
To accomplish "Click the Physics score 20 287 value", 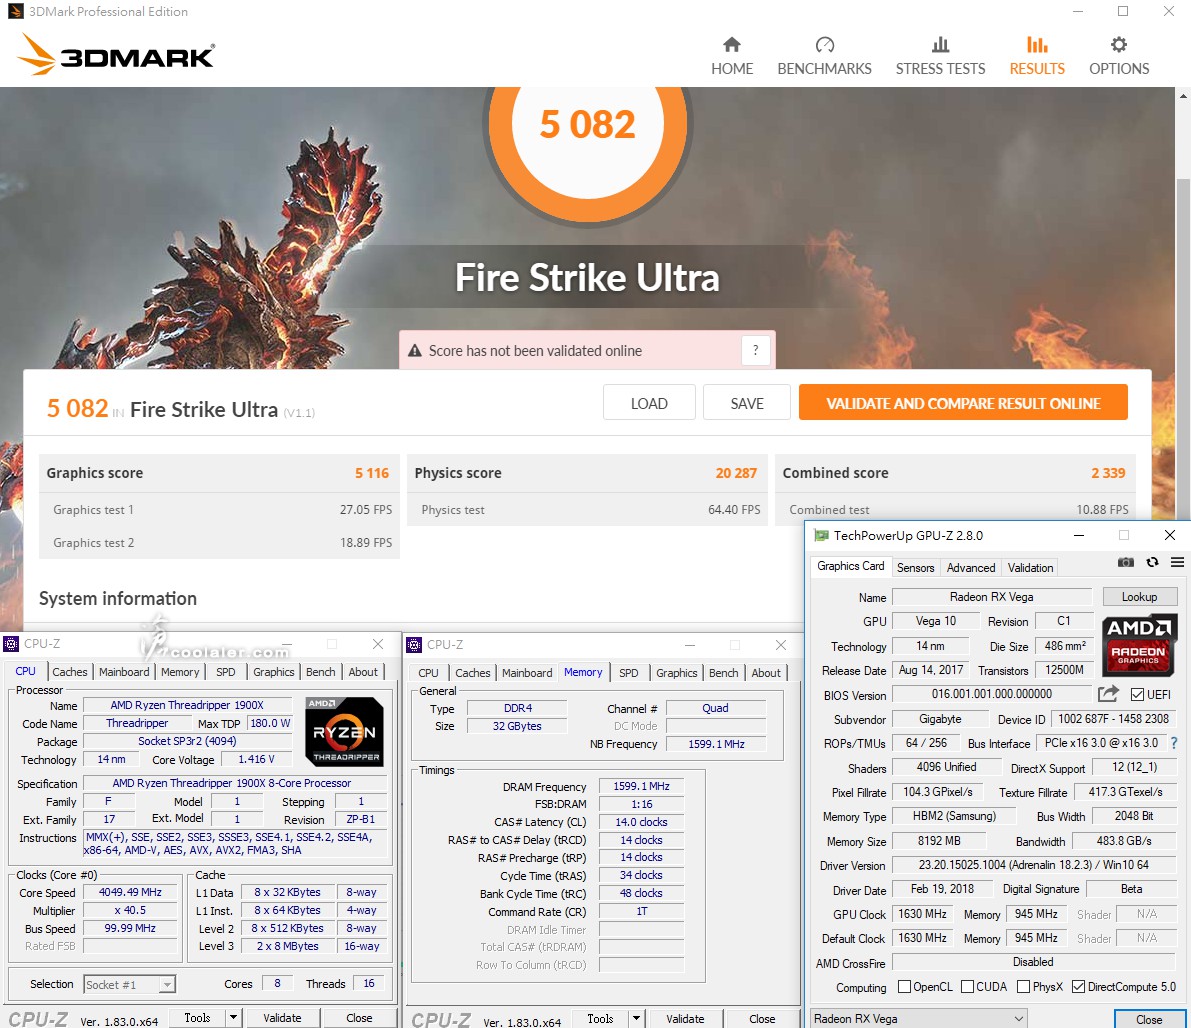I will (736, 473).
